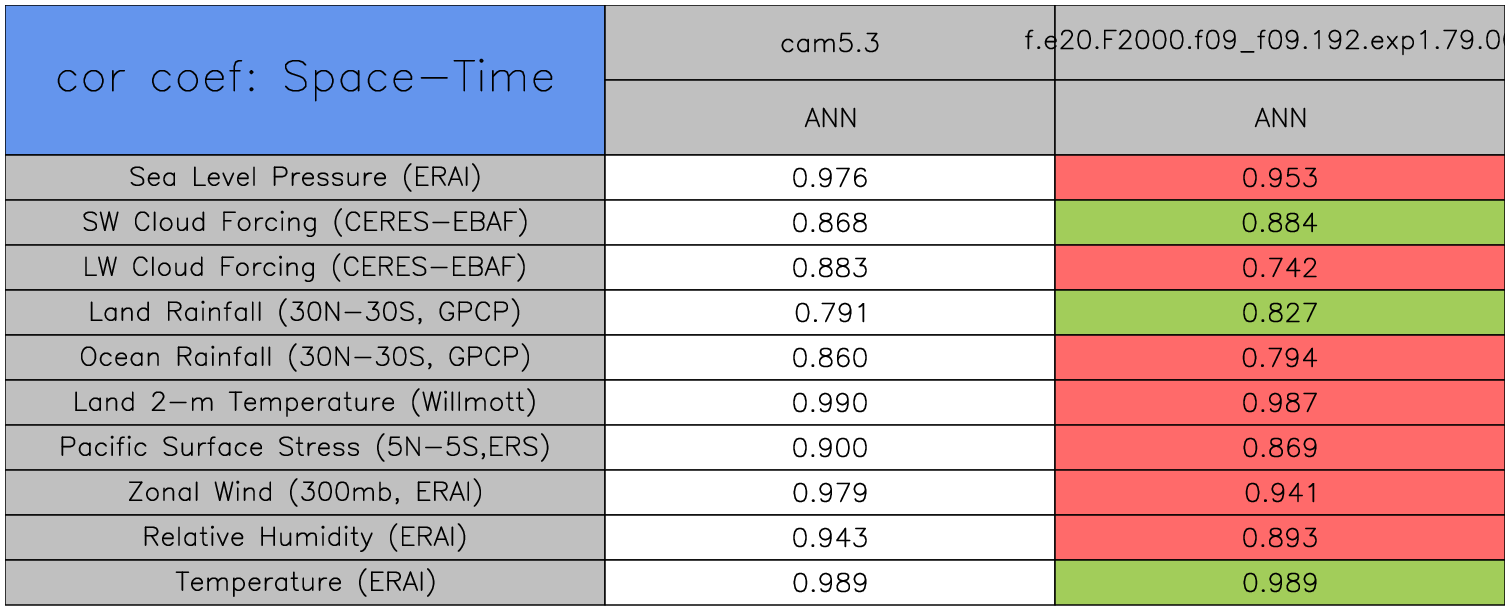The height and width of the screenshot is (611, 1510).
Task: Click the Relative Humidity (ERAI) row label
Action: 305,537
